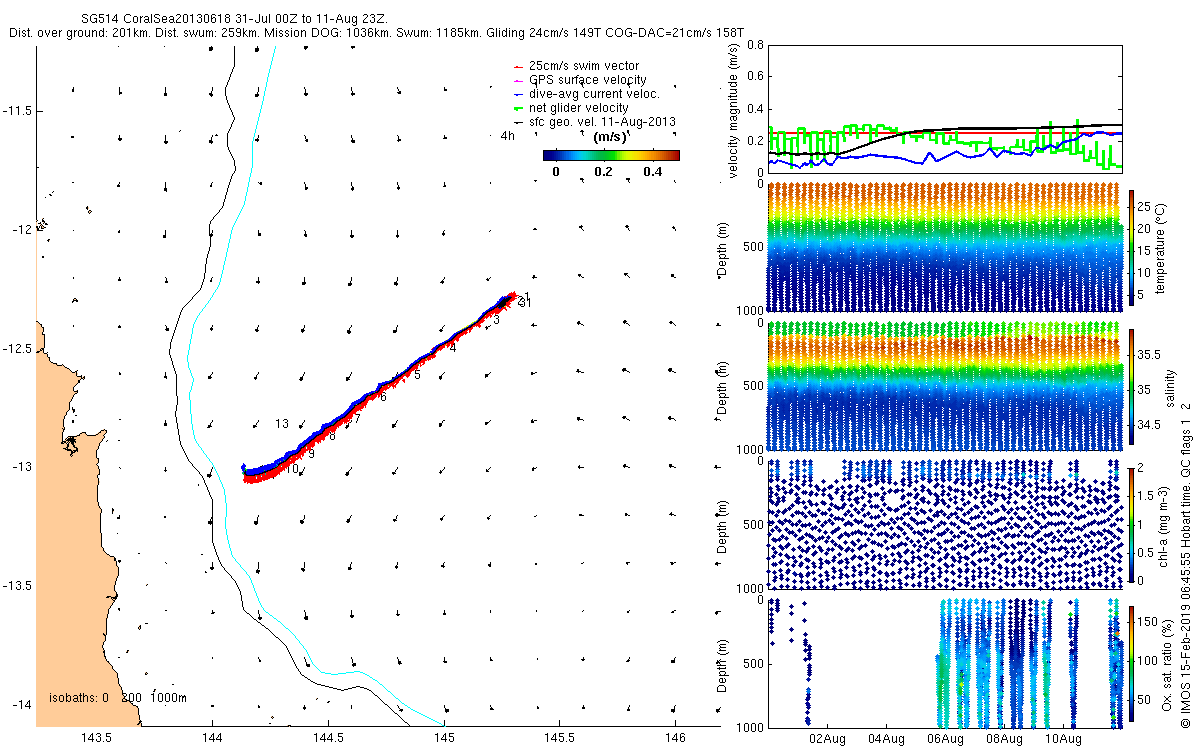Click the 'salinity' colorbar label
The image size is (1200, 750).
point(1169,388)
